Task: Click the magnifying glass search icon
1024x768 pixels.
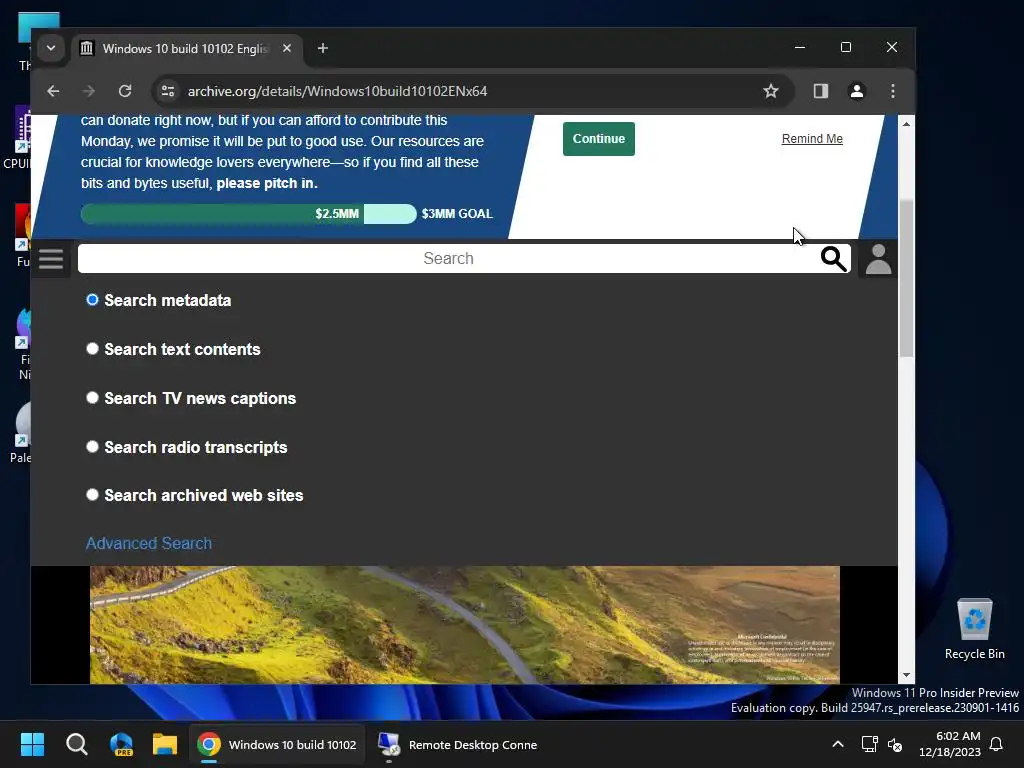Action: 833,259
